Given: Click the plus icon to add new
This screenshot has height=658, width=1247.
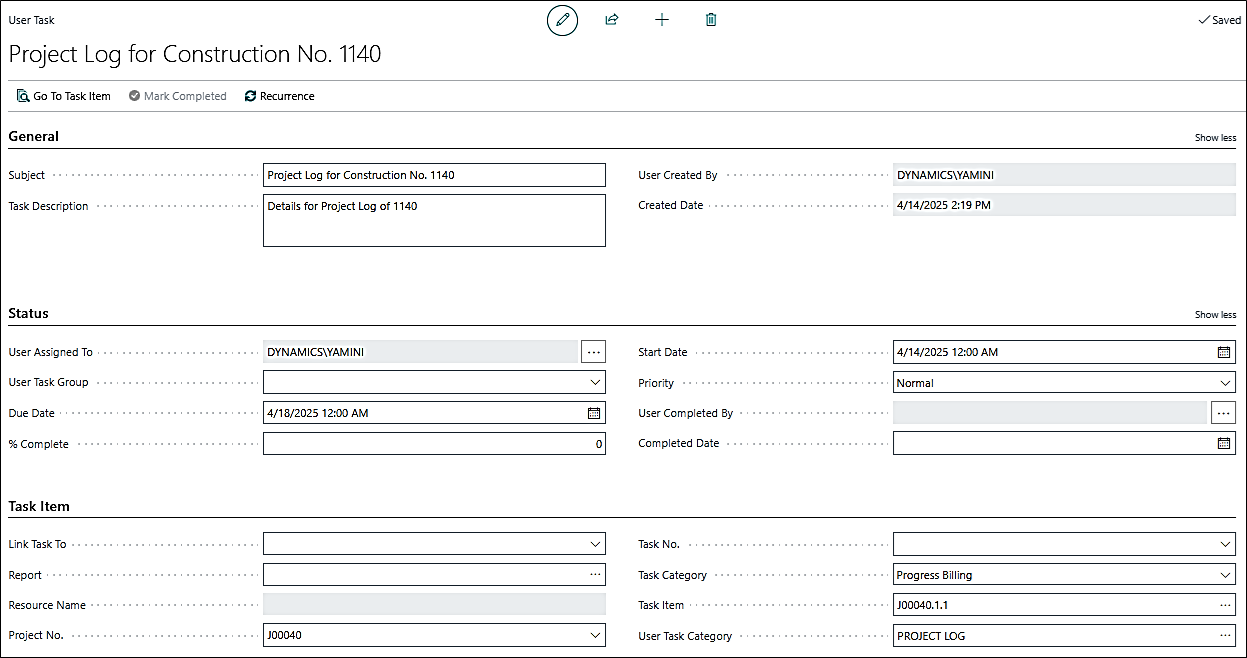Looking at the screenshot, I should [x=662, y=20].
